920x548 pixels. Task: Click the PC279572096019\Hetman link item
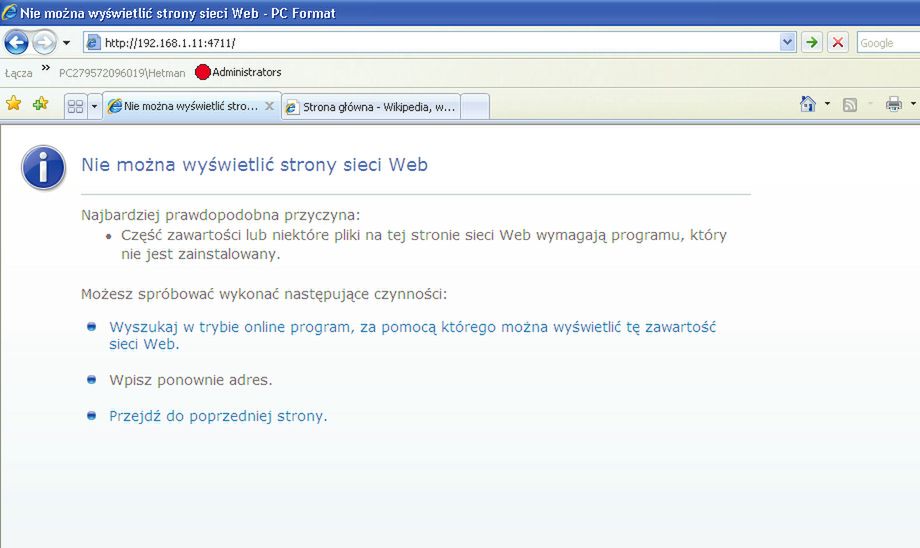point(122,73)
